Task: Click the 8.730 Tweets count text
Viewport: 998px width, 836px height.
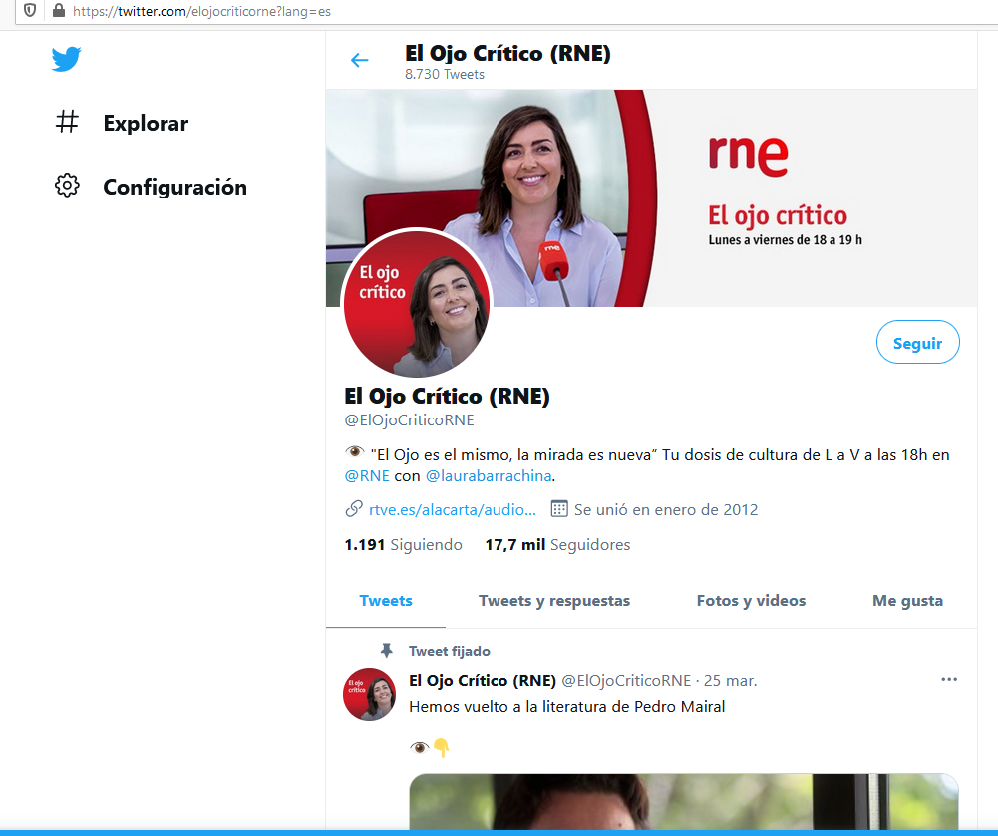Action: tap(445, 74)
